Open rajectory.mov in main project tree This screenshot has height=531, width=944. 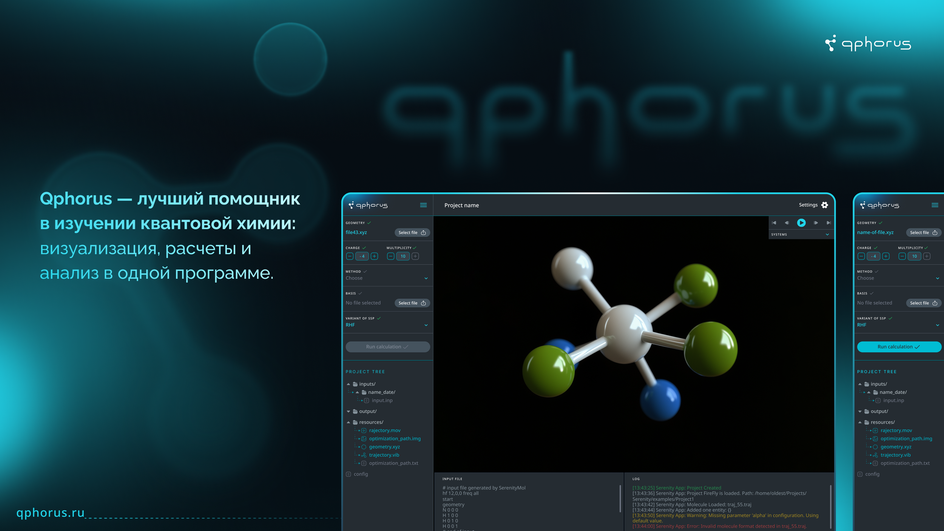(385, 430)
